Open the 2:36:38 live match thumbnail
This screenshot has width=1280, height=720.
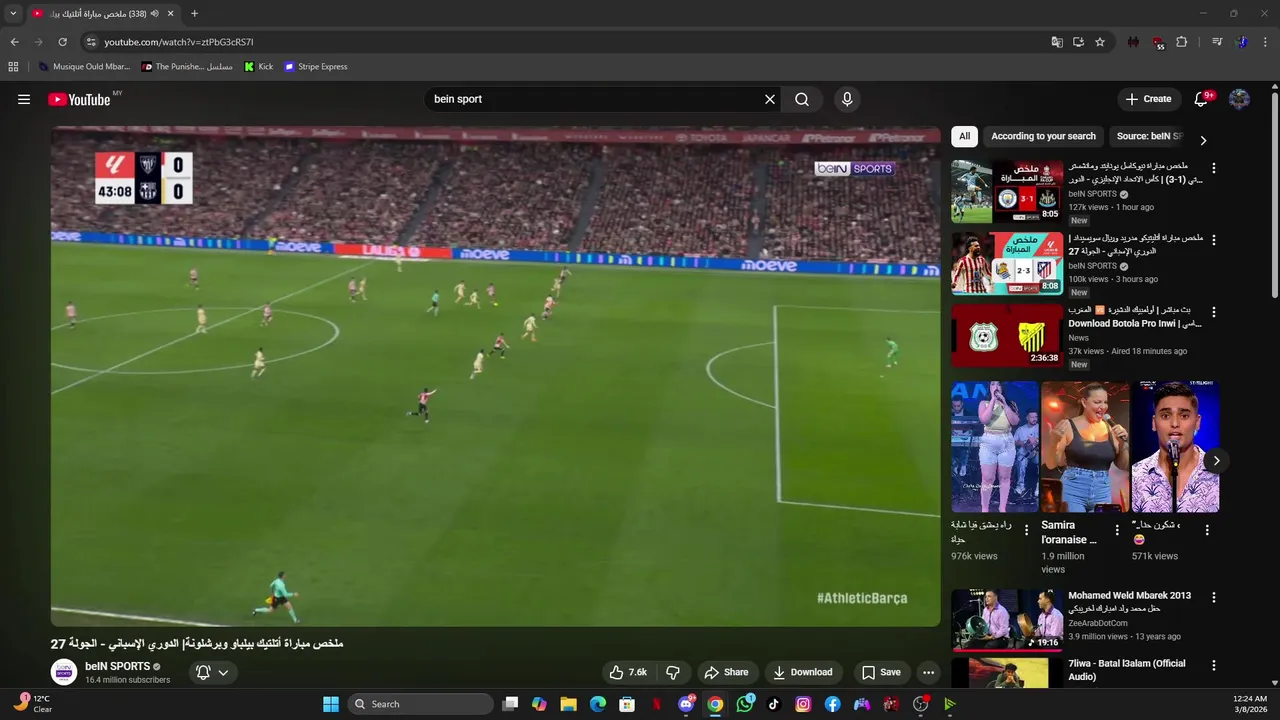pyautogui.click(x=1007, y=335)
